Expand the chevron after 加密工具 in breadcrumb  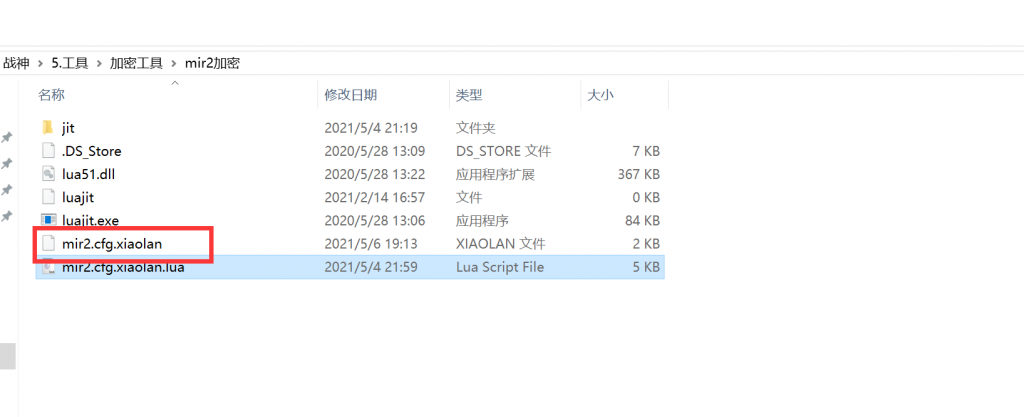178,63
